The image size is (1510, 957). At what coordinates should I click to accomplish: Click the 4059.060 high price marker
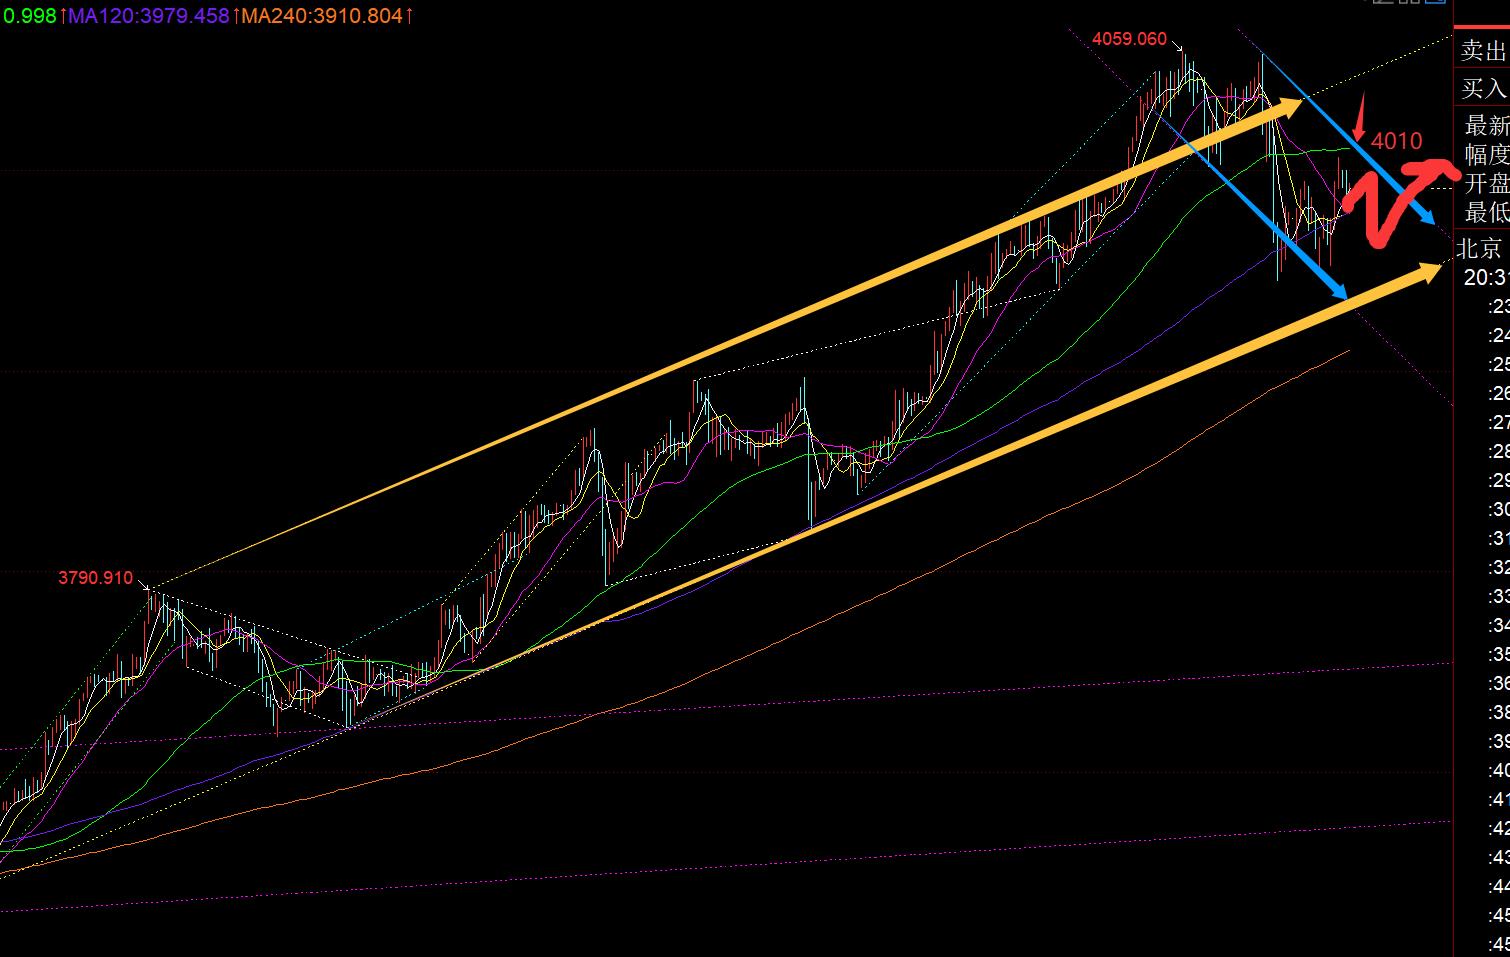tap(1129, 39)
